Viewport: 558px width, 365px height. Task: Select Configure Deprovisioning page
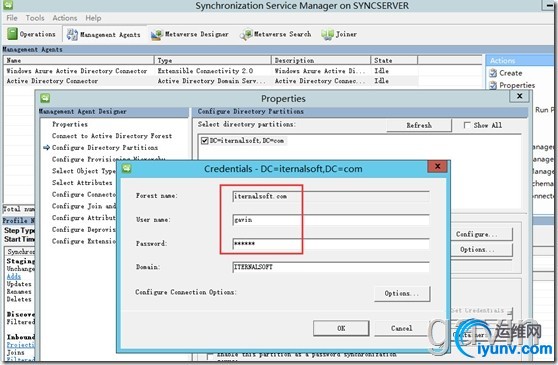point(84,229)
